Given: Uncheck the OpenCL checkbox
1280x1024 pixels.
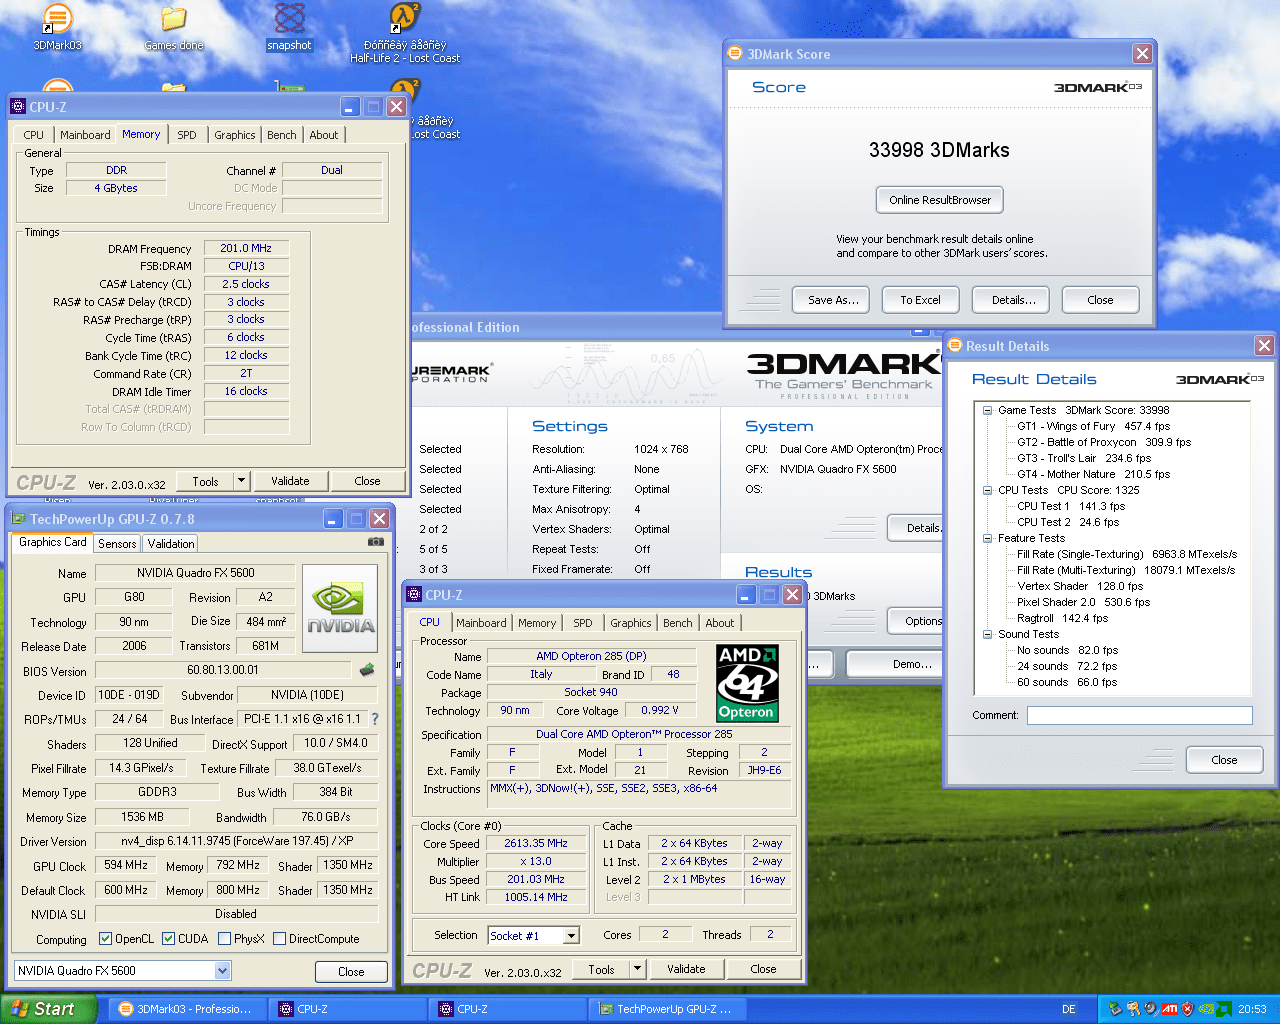Looking at the screenshot, I should (x=106, y=939).
